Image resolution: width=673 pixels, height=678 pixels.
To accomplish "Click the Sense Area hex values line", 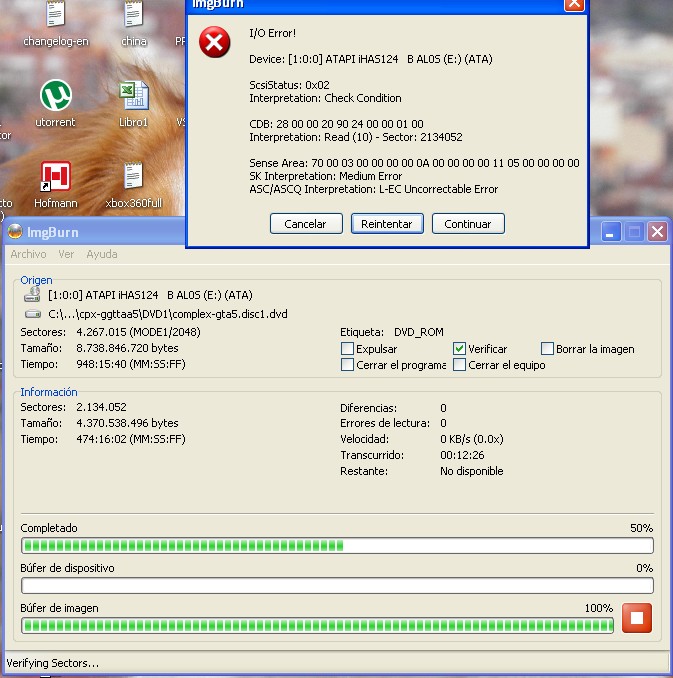I will (414, 163).
